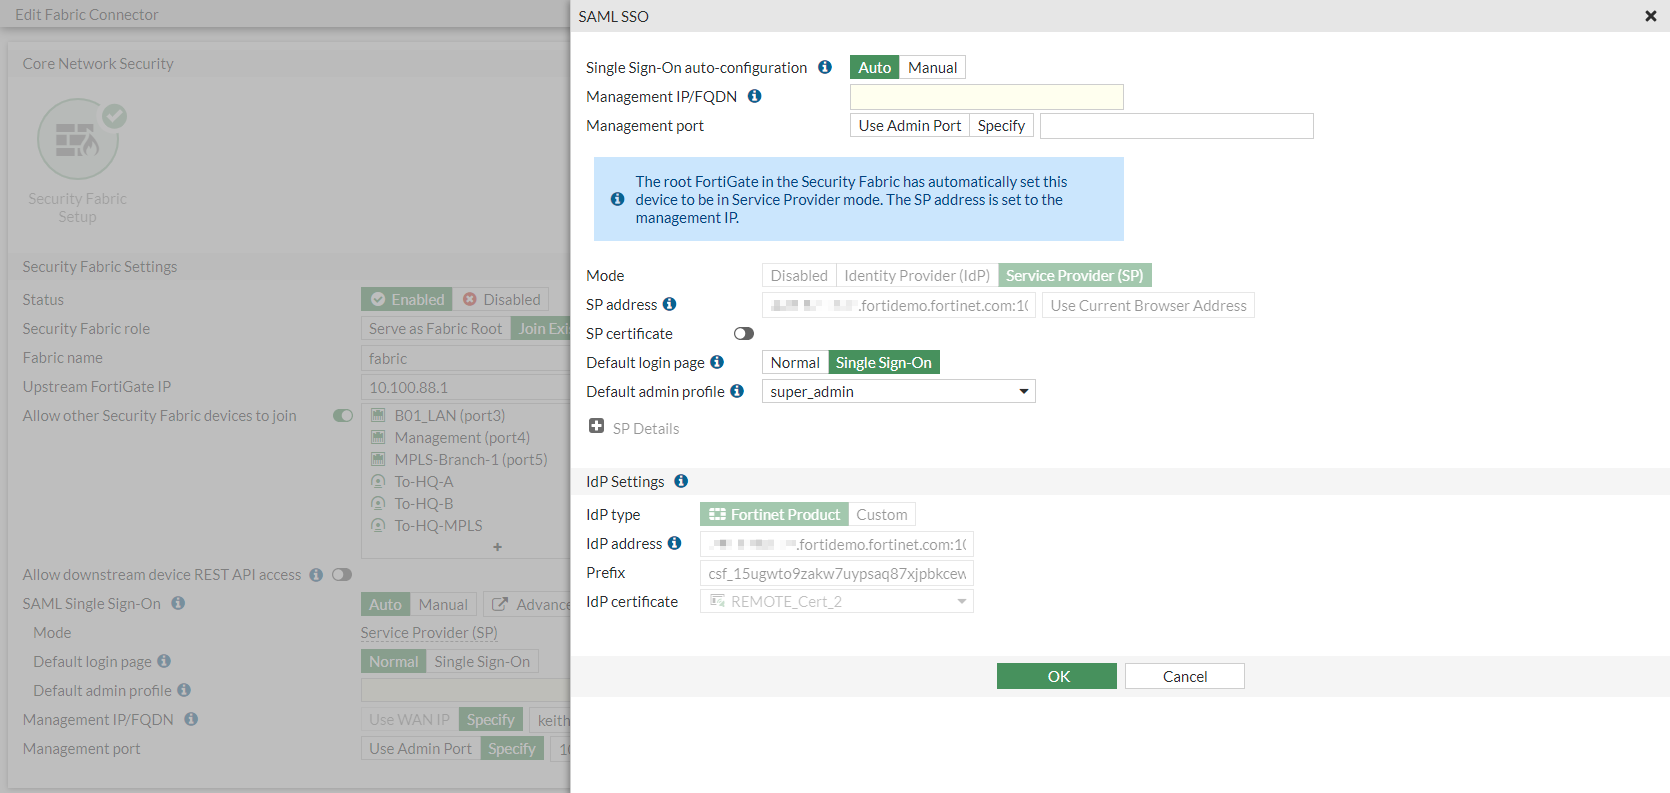Select Serve as Fabric Root role
1670x793 pixels.
pyautogui.click(x=435, y=328)
